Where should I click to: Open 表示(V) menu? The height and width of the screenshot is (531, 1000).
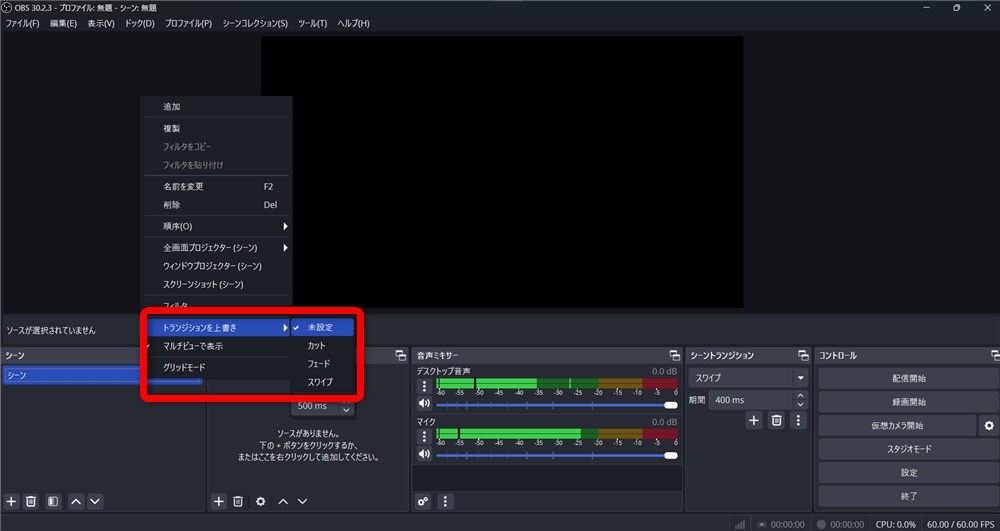click(x=101, y=24)
